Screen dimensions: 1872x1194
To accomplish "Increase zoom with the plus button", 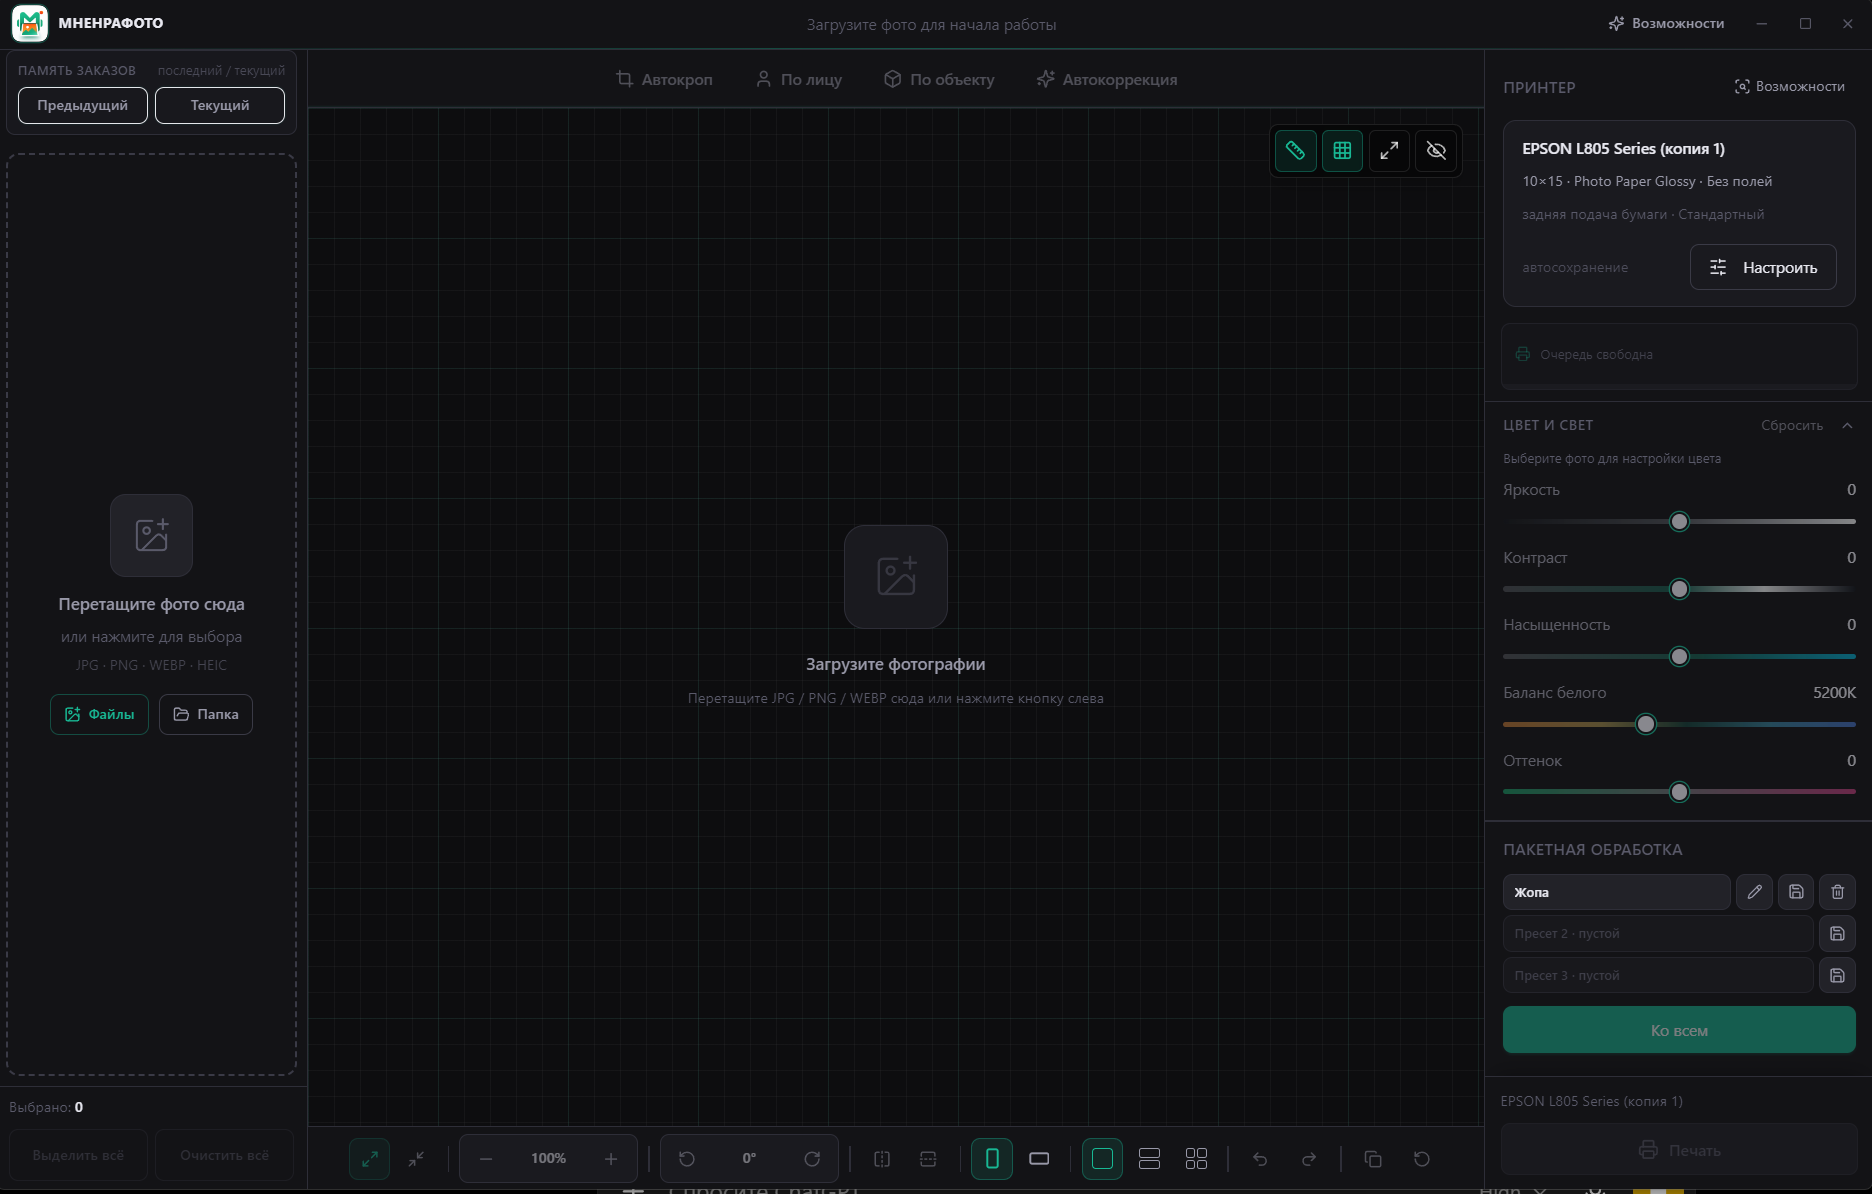I will tap(611, 1159).
